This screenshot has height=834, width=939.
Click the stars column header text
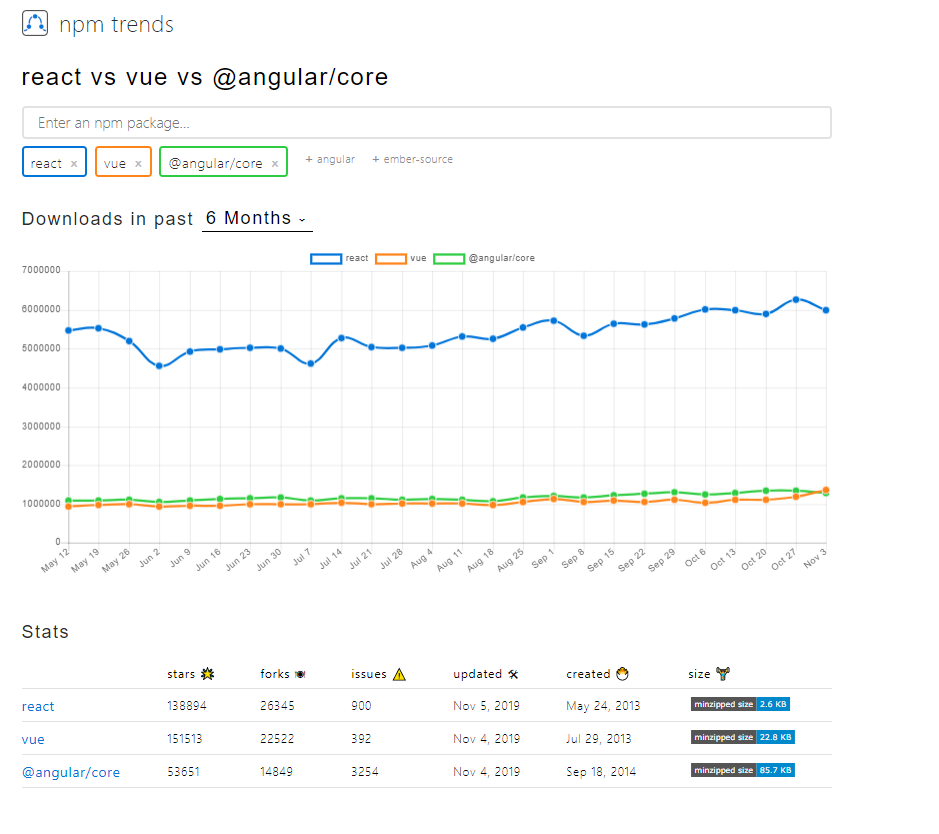tap(181, 674)
